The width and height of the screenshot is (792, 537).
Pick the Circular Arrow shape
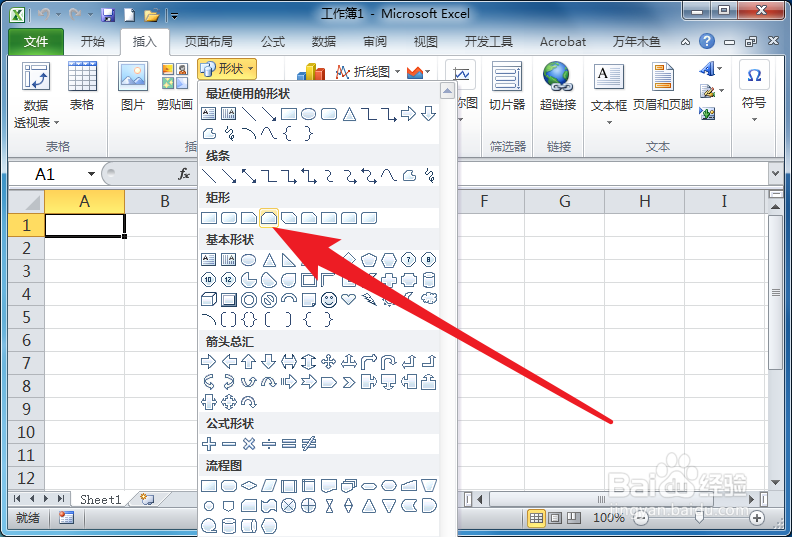(249, 402)
